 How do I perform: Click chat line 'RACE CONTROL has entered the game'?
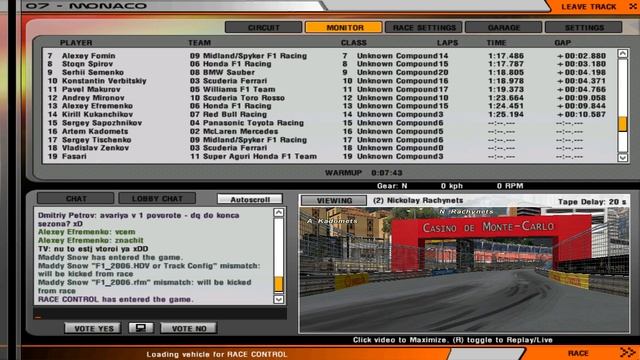click(x=116, y=300)
